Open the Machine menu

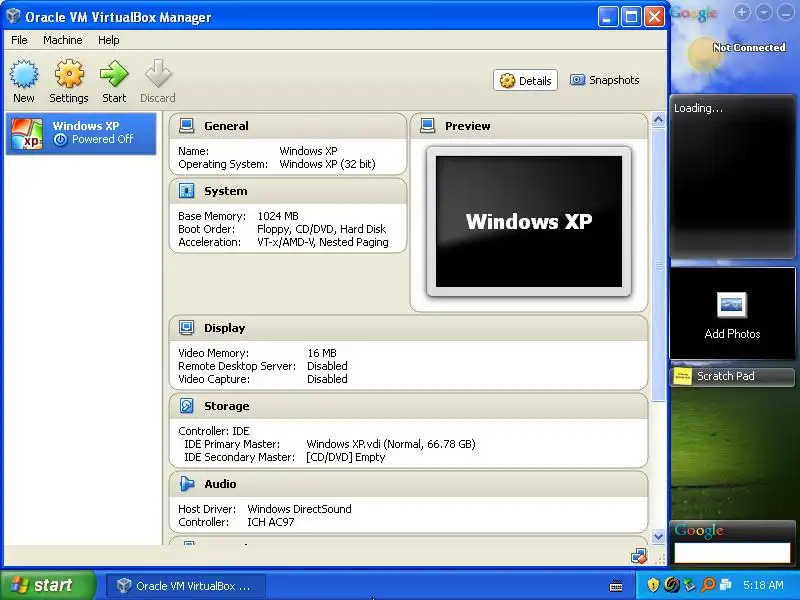63,40
